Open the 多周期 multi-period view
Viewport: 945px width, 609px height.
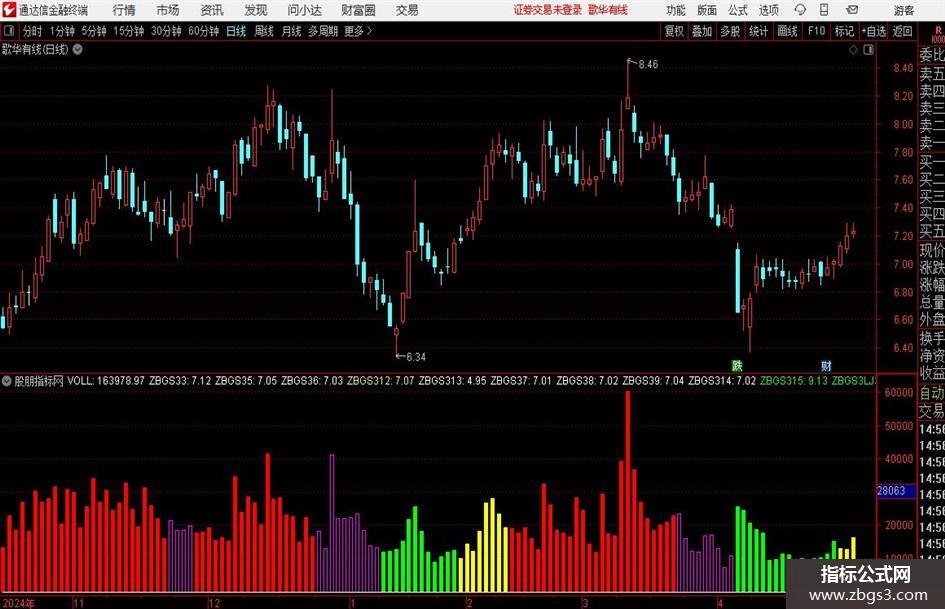point(323,31)
